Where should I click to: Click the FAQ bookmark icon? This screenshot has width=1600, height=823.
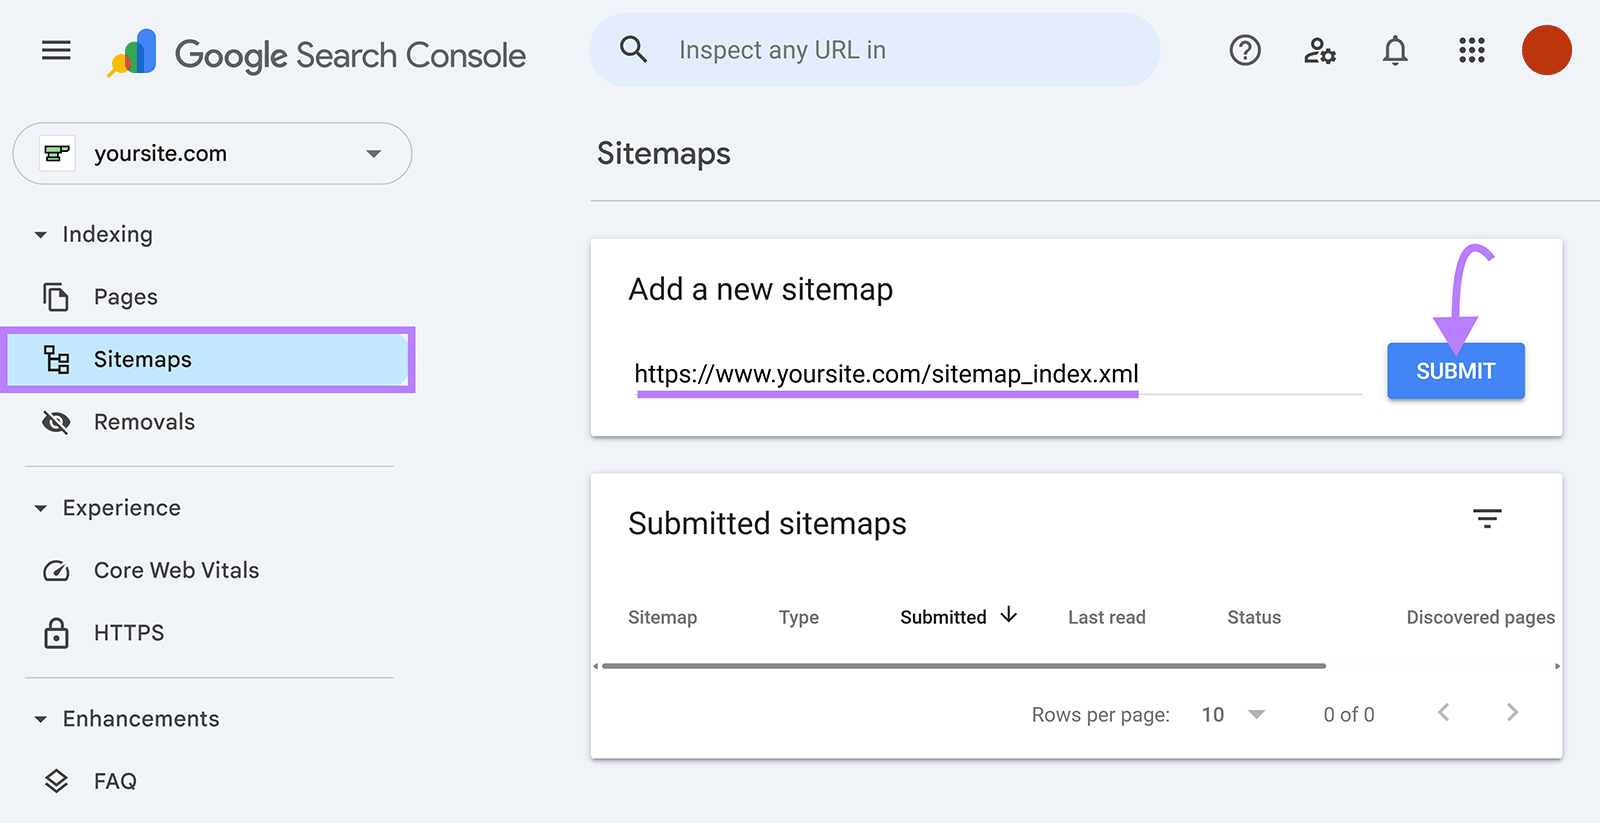[57, 780]
